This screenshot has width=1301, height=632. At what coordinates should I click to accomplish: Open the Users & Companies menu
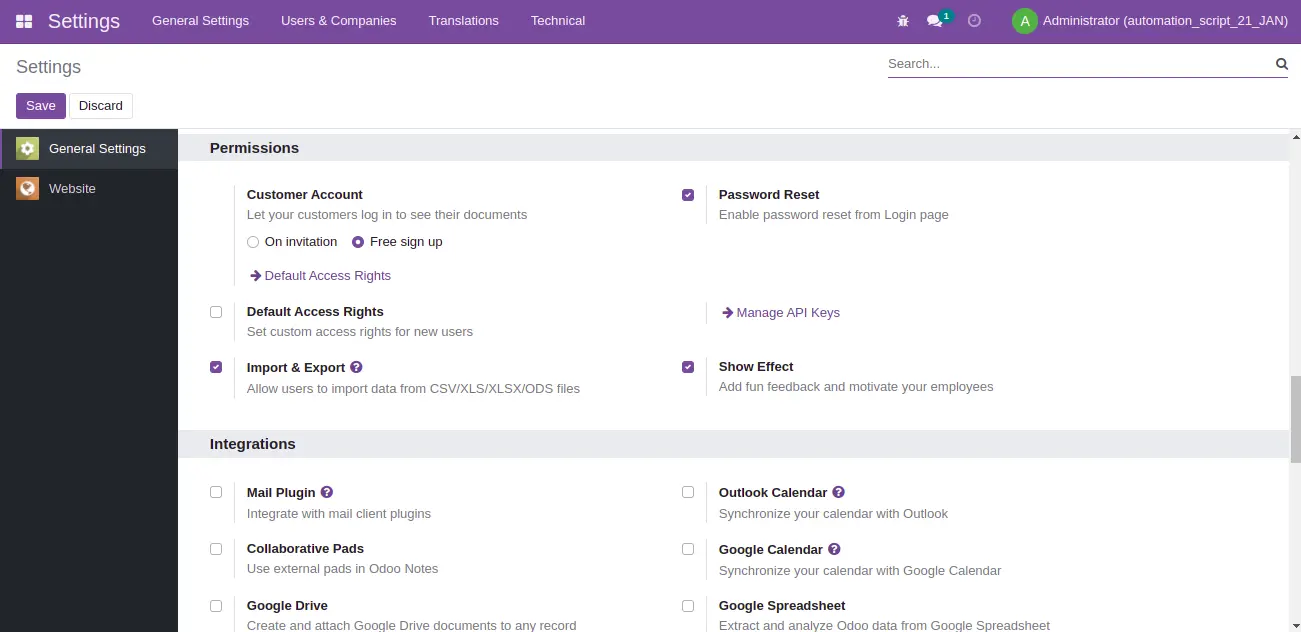click(338, 21)
